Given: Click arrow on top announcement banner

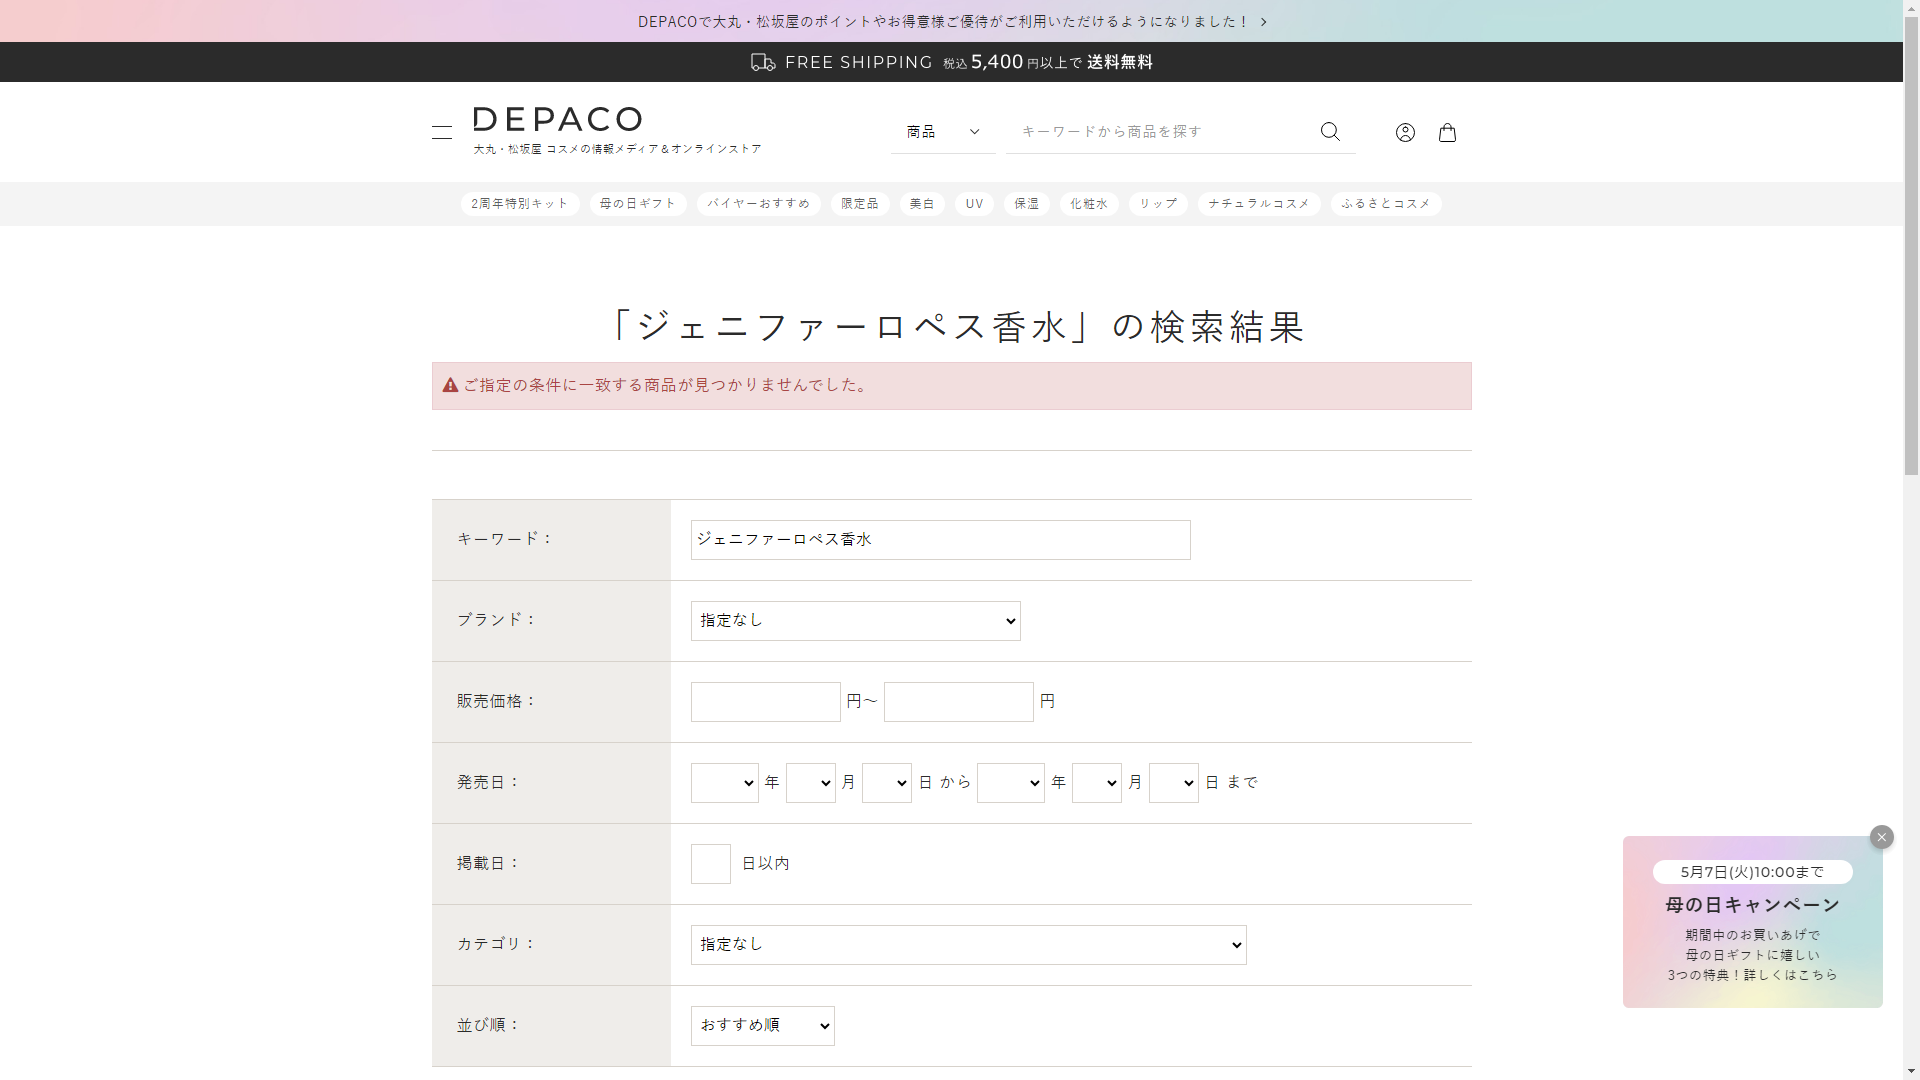Looking at the screenshot, I should tap(1264, 22).
